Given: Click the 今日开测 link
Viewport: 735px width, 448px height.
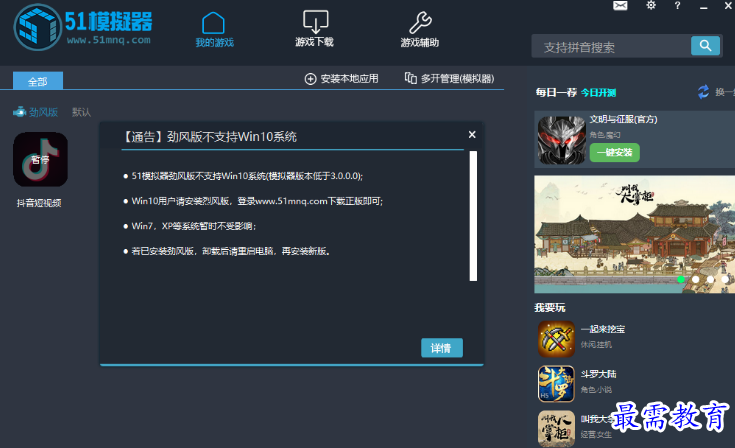Looking at the screenshot, I should pyautogui.click(x=599, y=93).
